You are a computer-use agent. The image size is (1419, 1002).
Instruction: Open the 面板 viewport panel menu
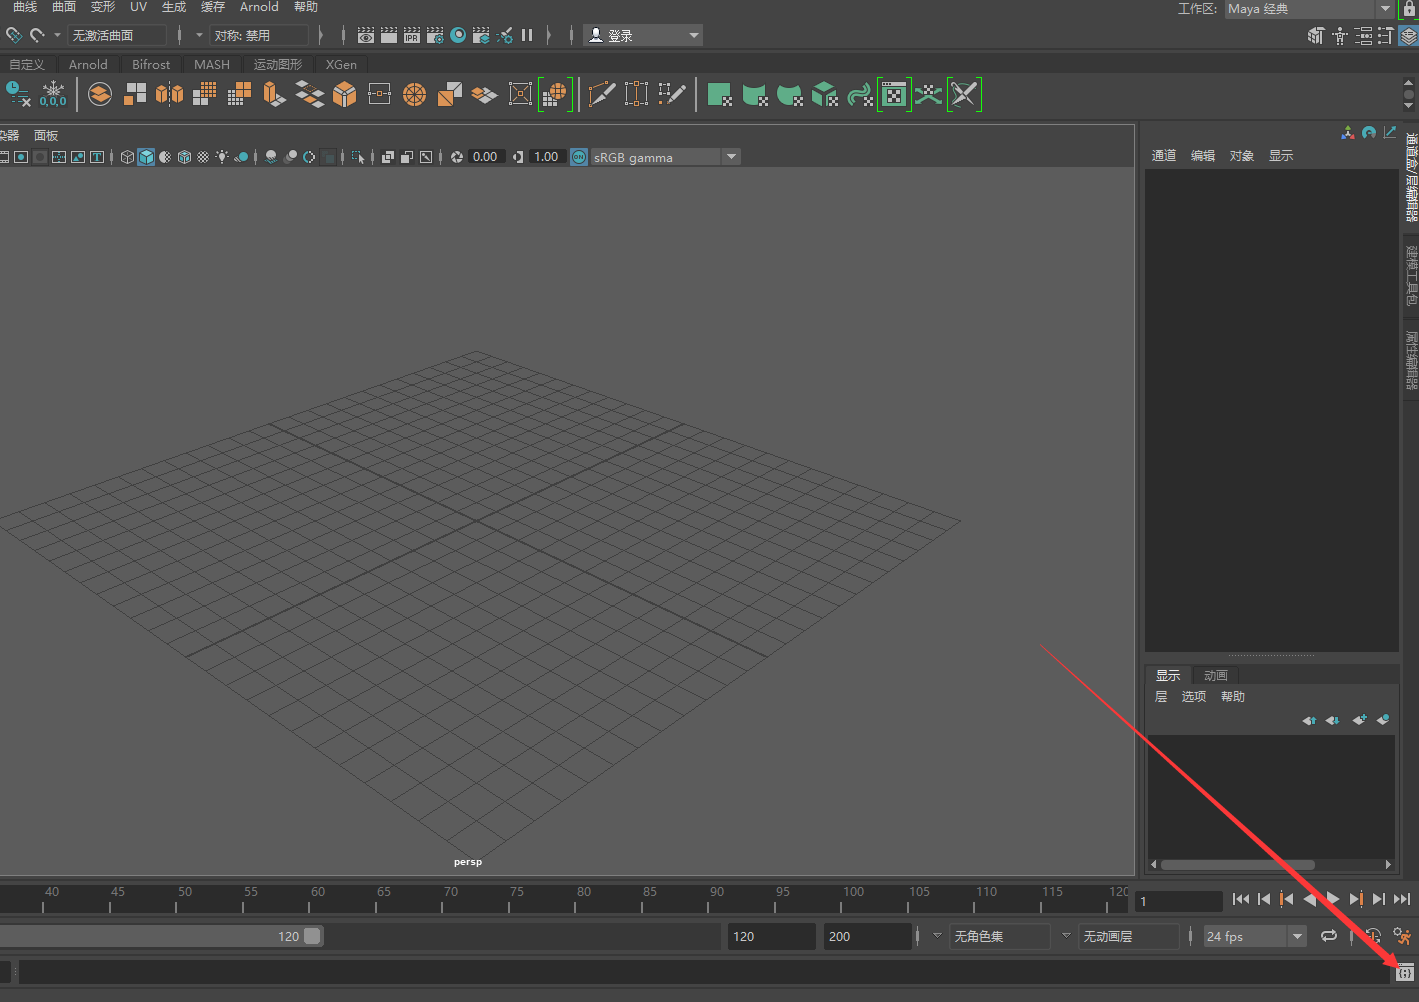coord(46,135)
